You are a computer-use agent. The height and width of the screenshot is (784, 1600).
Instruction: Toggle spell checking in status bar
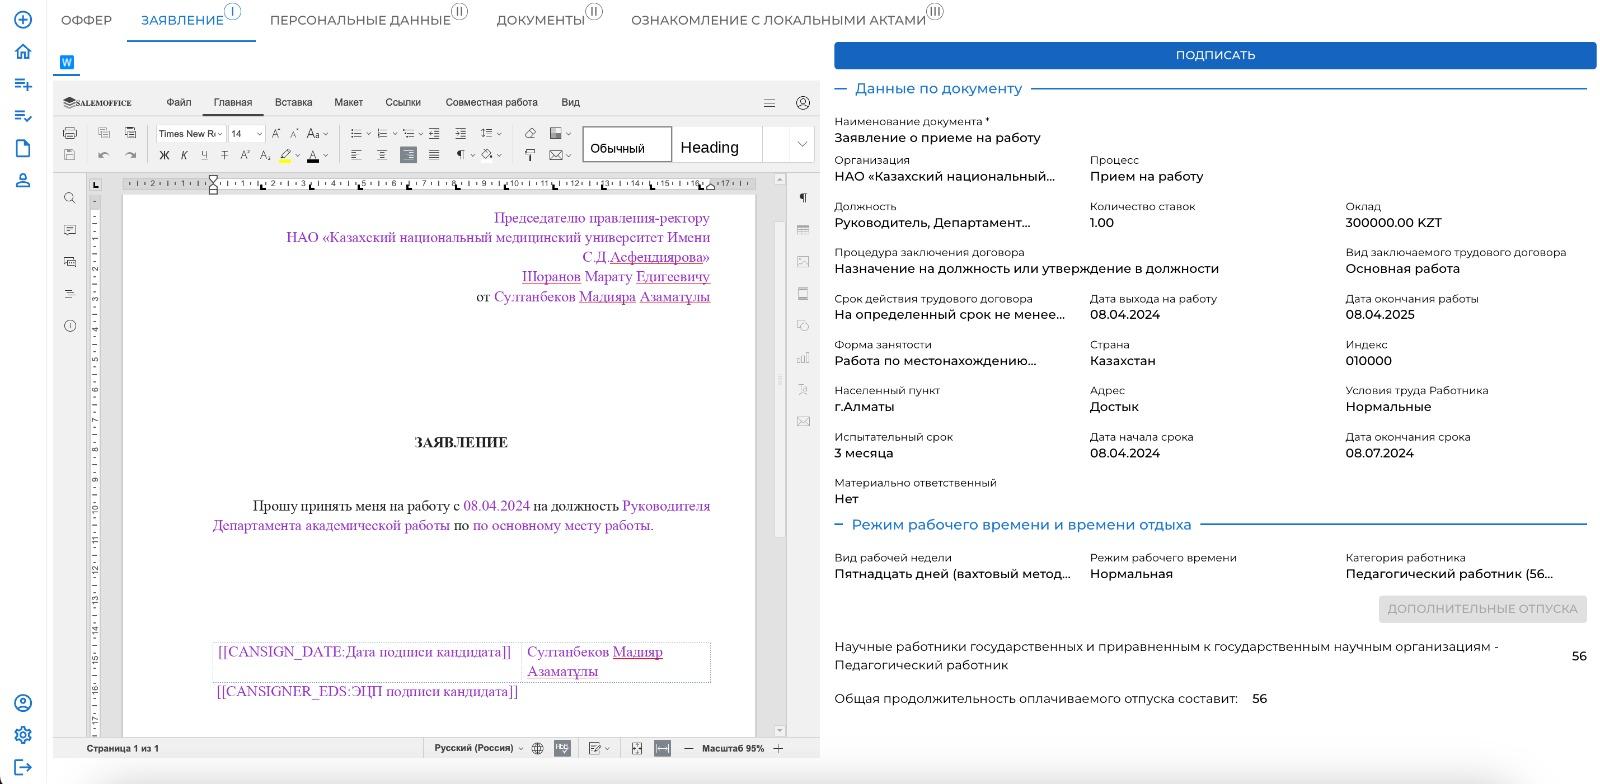(562, 748)
